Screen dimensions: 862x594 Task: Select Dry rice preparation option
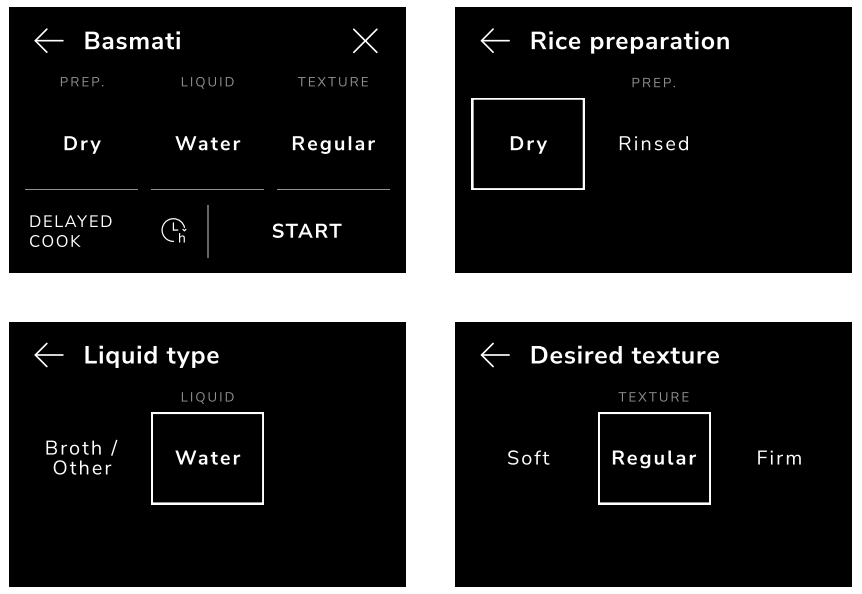528,144
